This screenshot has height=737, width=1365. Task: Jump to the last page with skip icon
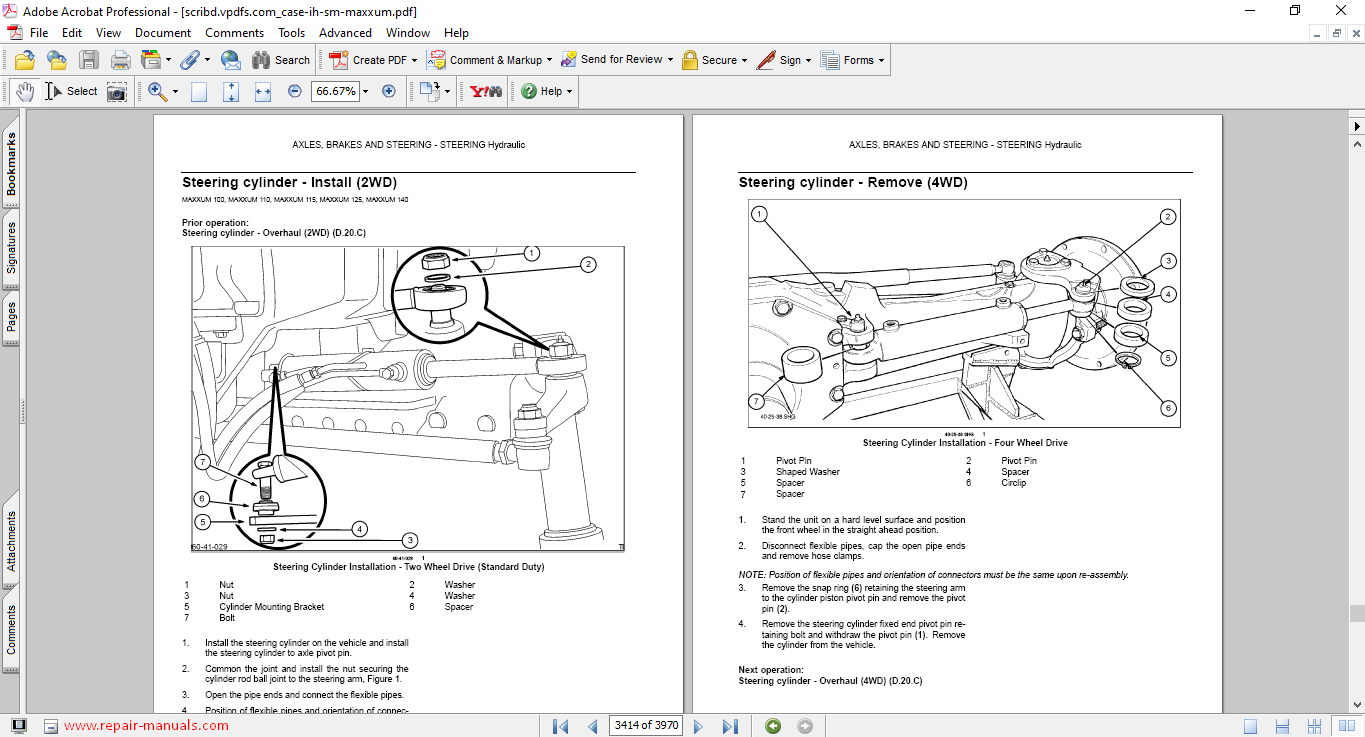[730, 726]
